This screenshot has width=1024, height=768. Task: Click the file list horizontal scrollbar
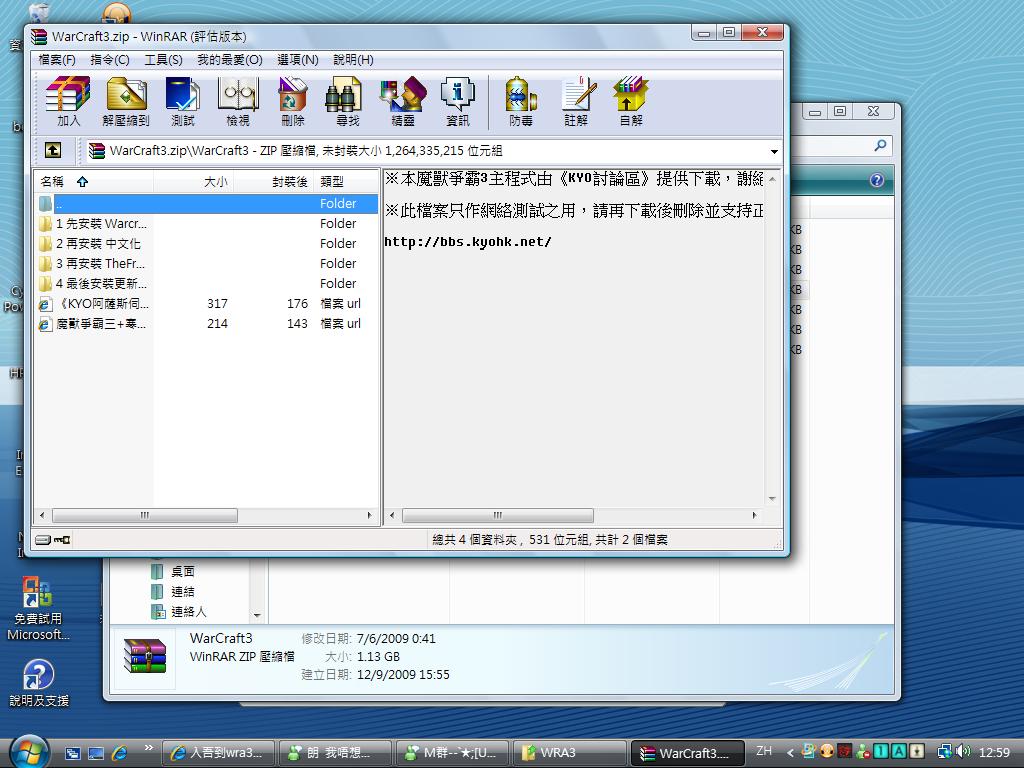point(145,516)
